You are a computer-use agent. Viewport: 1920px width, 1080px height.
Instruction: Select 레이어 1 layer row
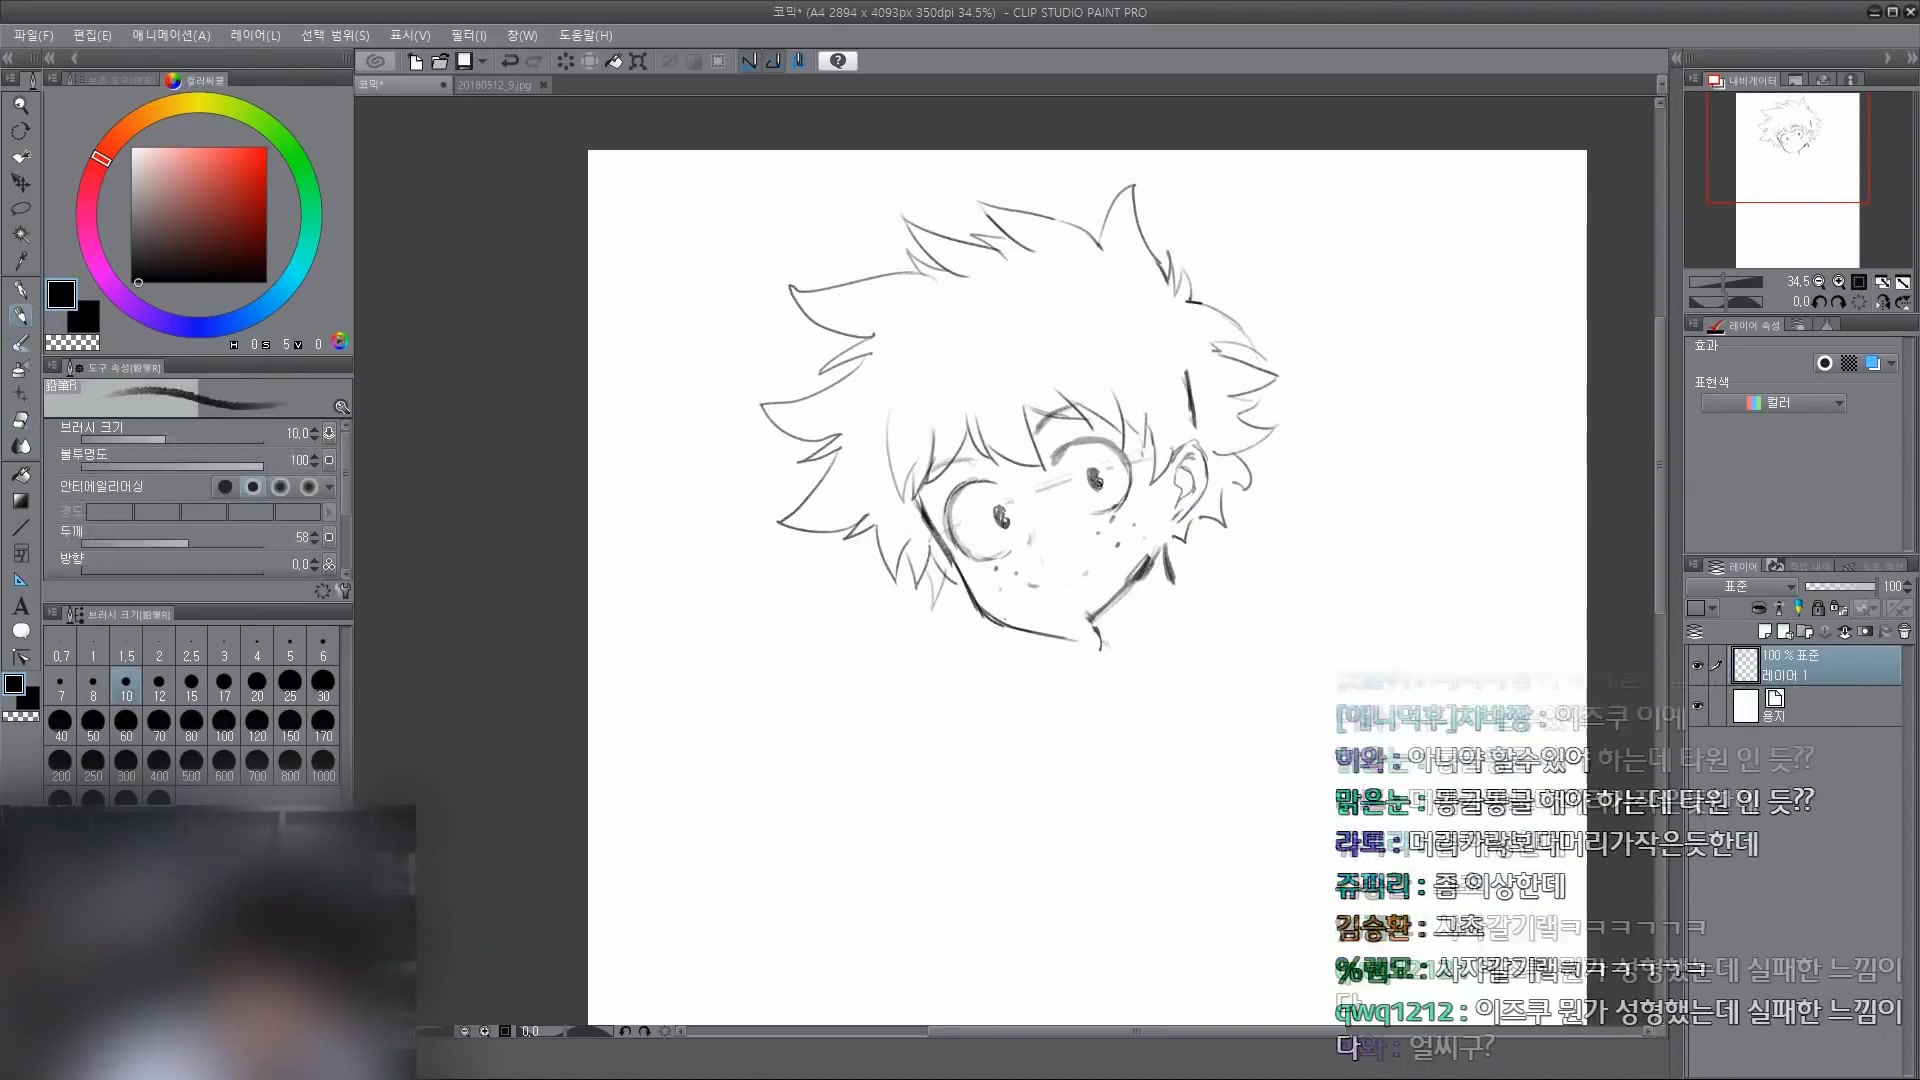[1816, 666]
